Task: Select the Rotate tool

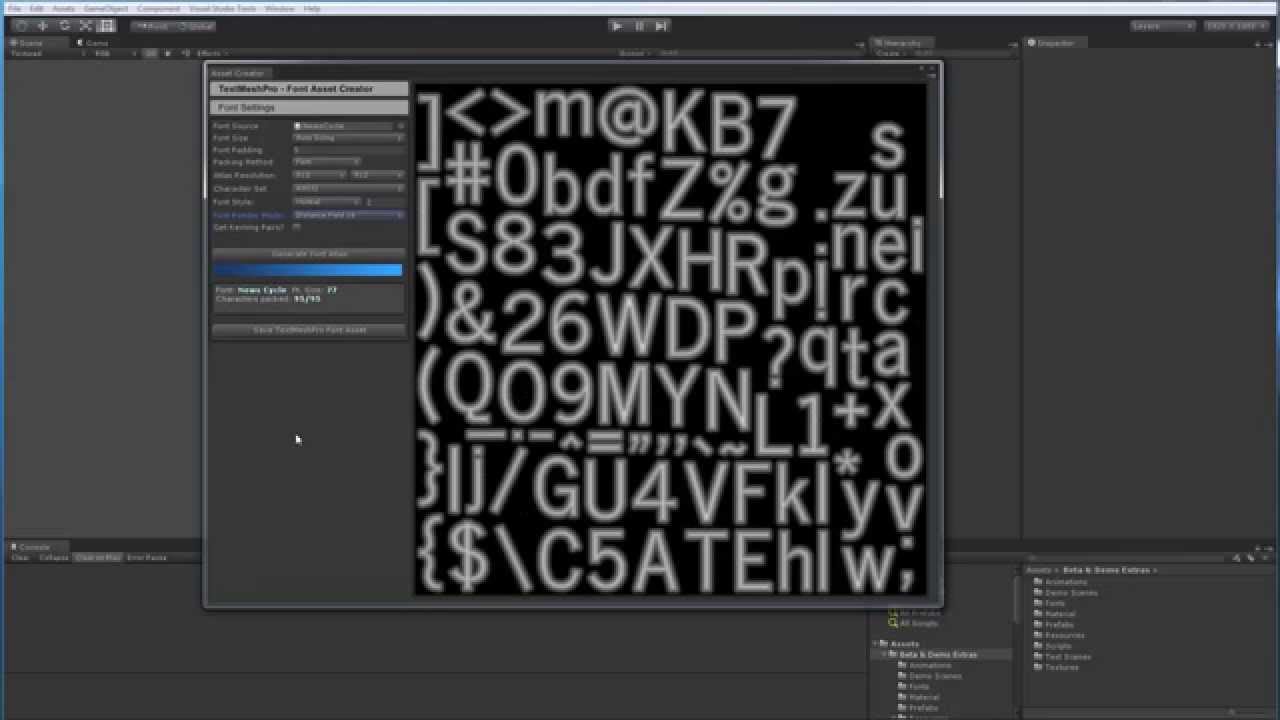Action: pos(64,26)
